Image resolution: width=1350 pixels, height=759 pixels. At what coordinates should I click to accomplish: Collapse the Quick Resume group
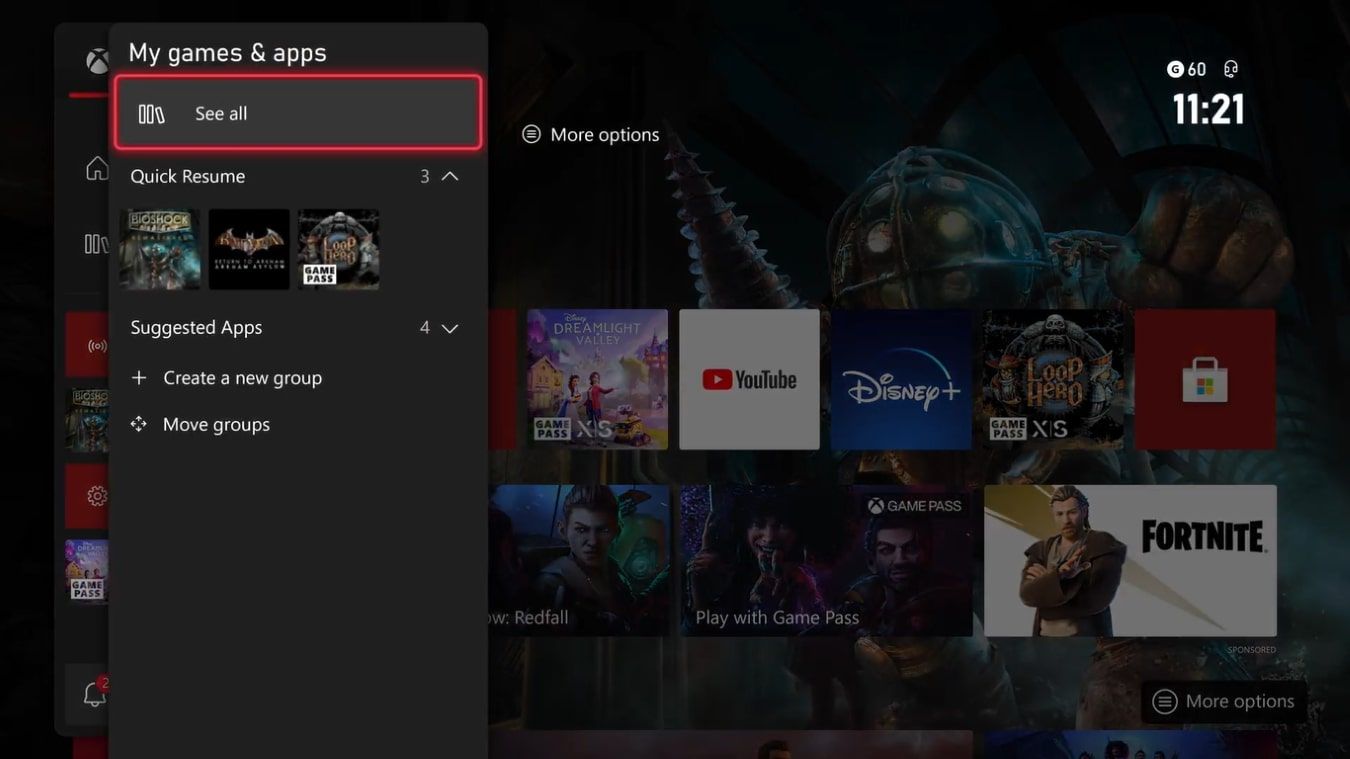pos(450,176)
